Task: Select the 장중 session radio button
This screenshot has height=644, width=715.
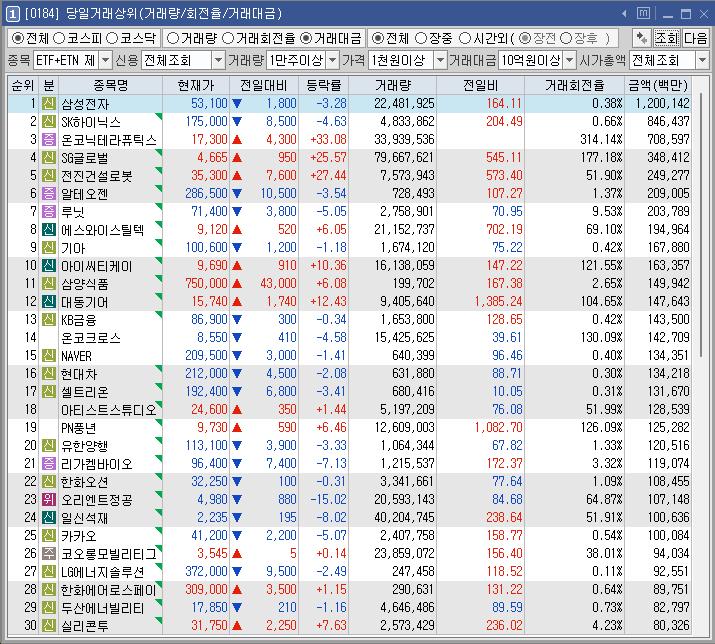Action: 421,38
